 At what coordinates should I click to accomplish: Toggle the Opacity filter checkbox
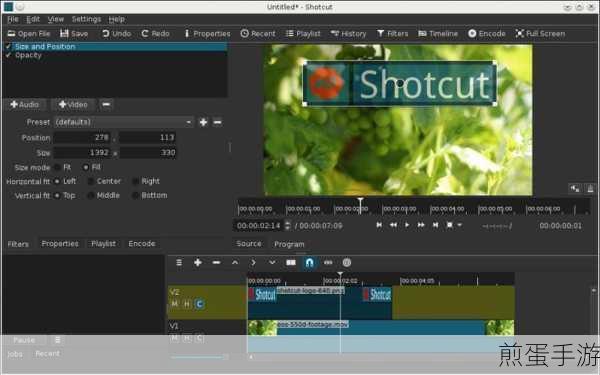point(8,55)
